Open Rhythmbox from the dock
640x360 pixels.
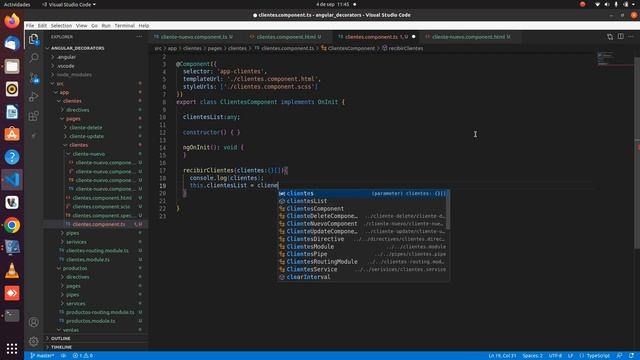point(12,89)
